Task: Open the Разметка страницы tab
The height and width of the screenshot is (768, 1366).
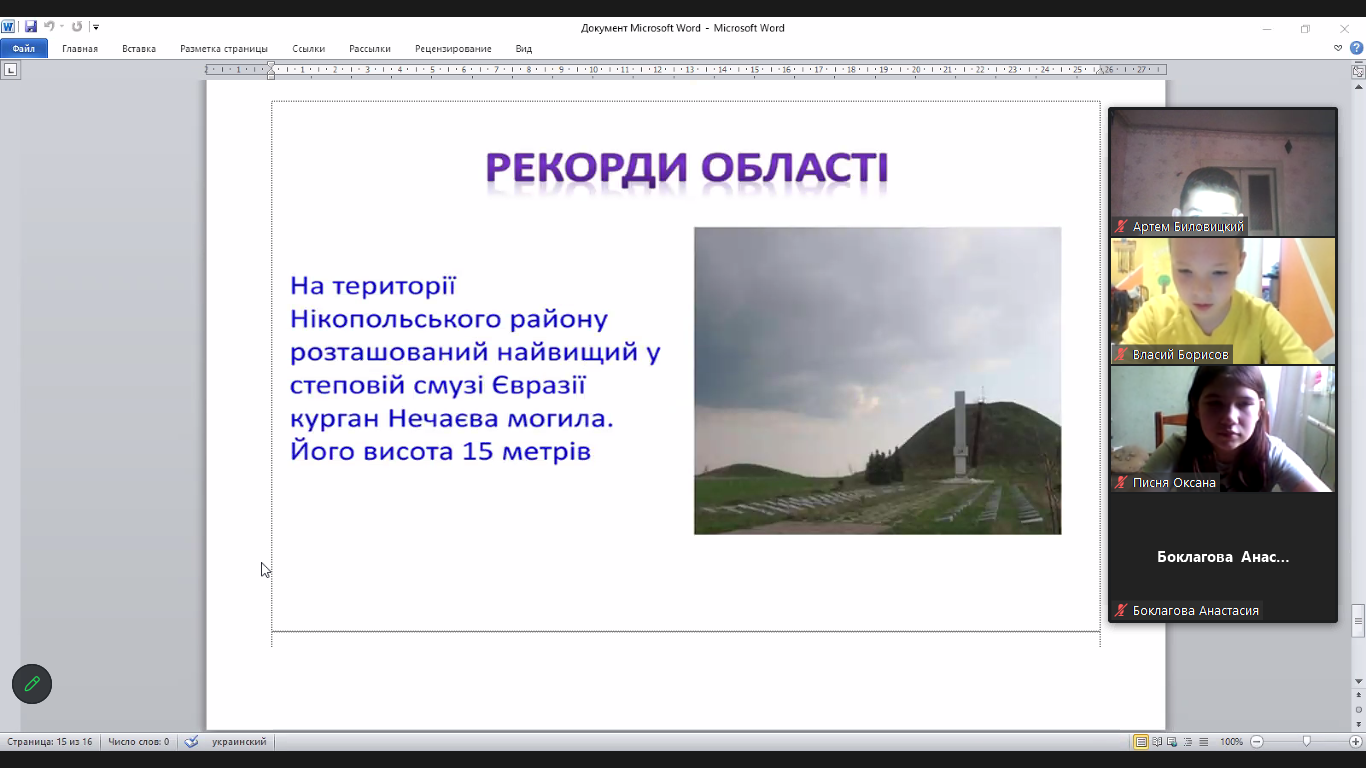Action: pyautogui.click(x=224, y=48)
